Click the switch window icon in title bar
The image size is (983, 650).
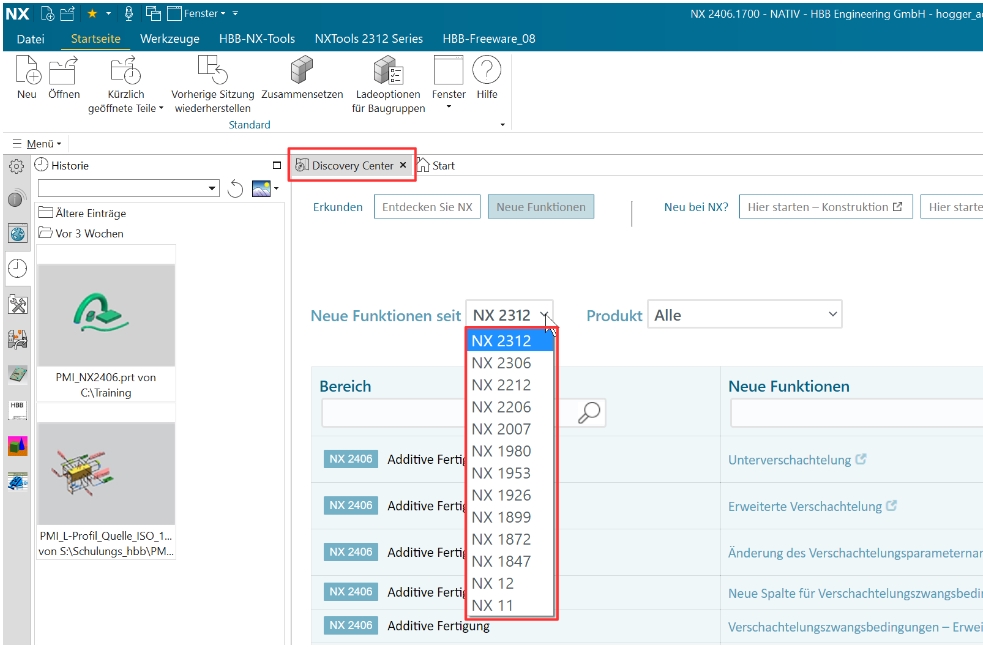pos(153,13)
